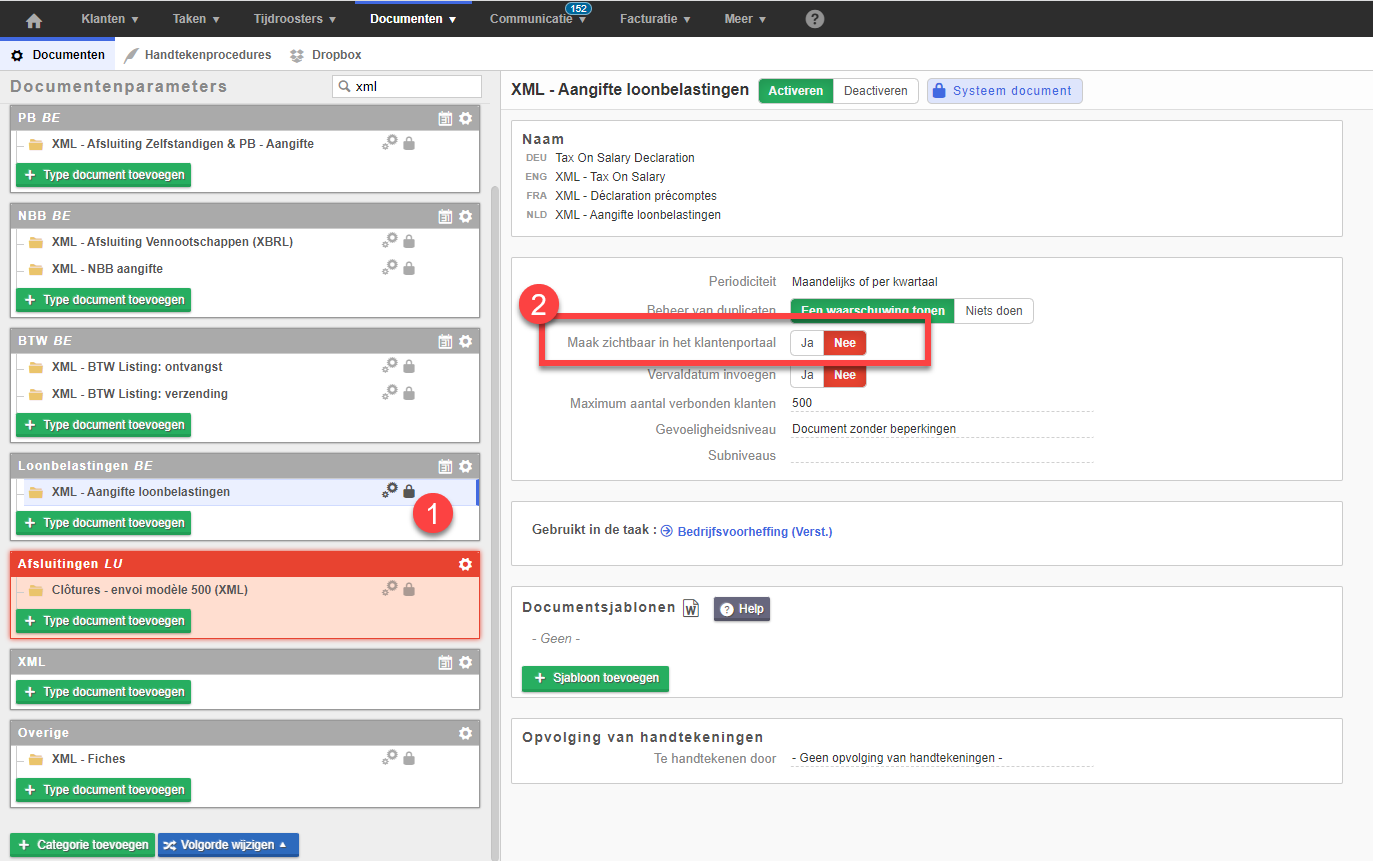Open gear settings for Overige category

(x=465, y=733)
